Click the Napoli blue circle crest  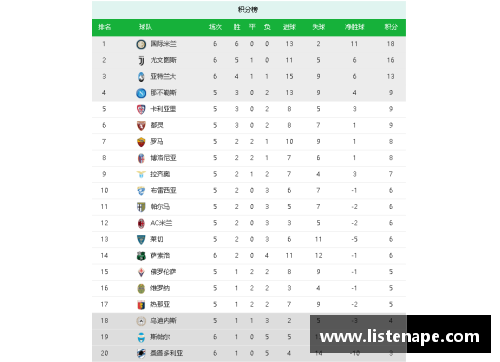click(x=141, y=93)
